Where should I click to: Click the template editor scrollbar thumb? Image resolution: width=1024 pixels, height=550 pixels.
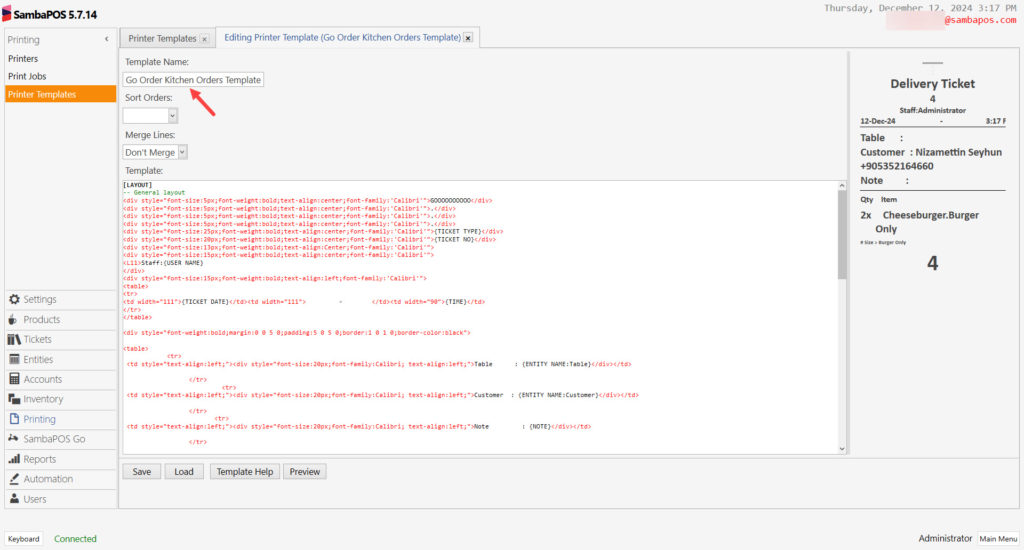pos(842,235)
